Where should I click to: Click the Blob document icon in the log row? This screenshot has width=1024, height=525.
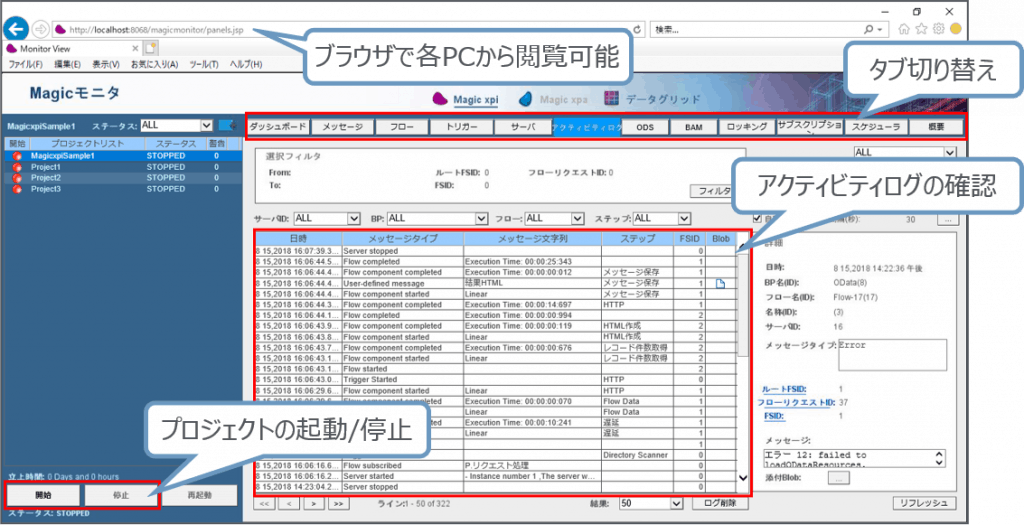719,283
